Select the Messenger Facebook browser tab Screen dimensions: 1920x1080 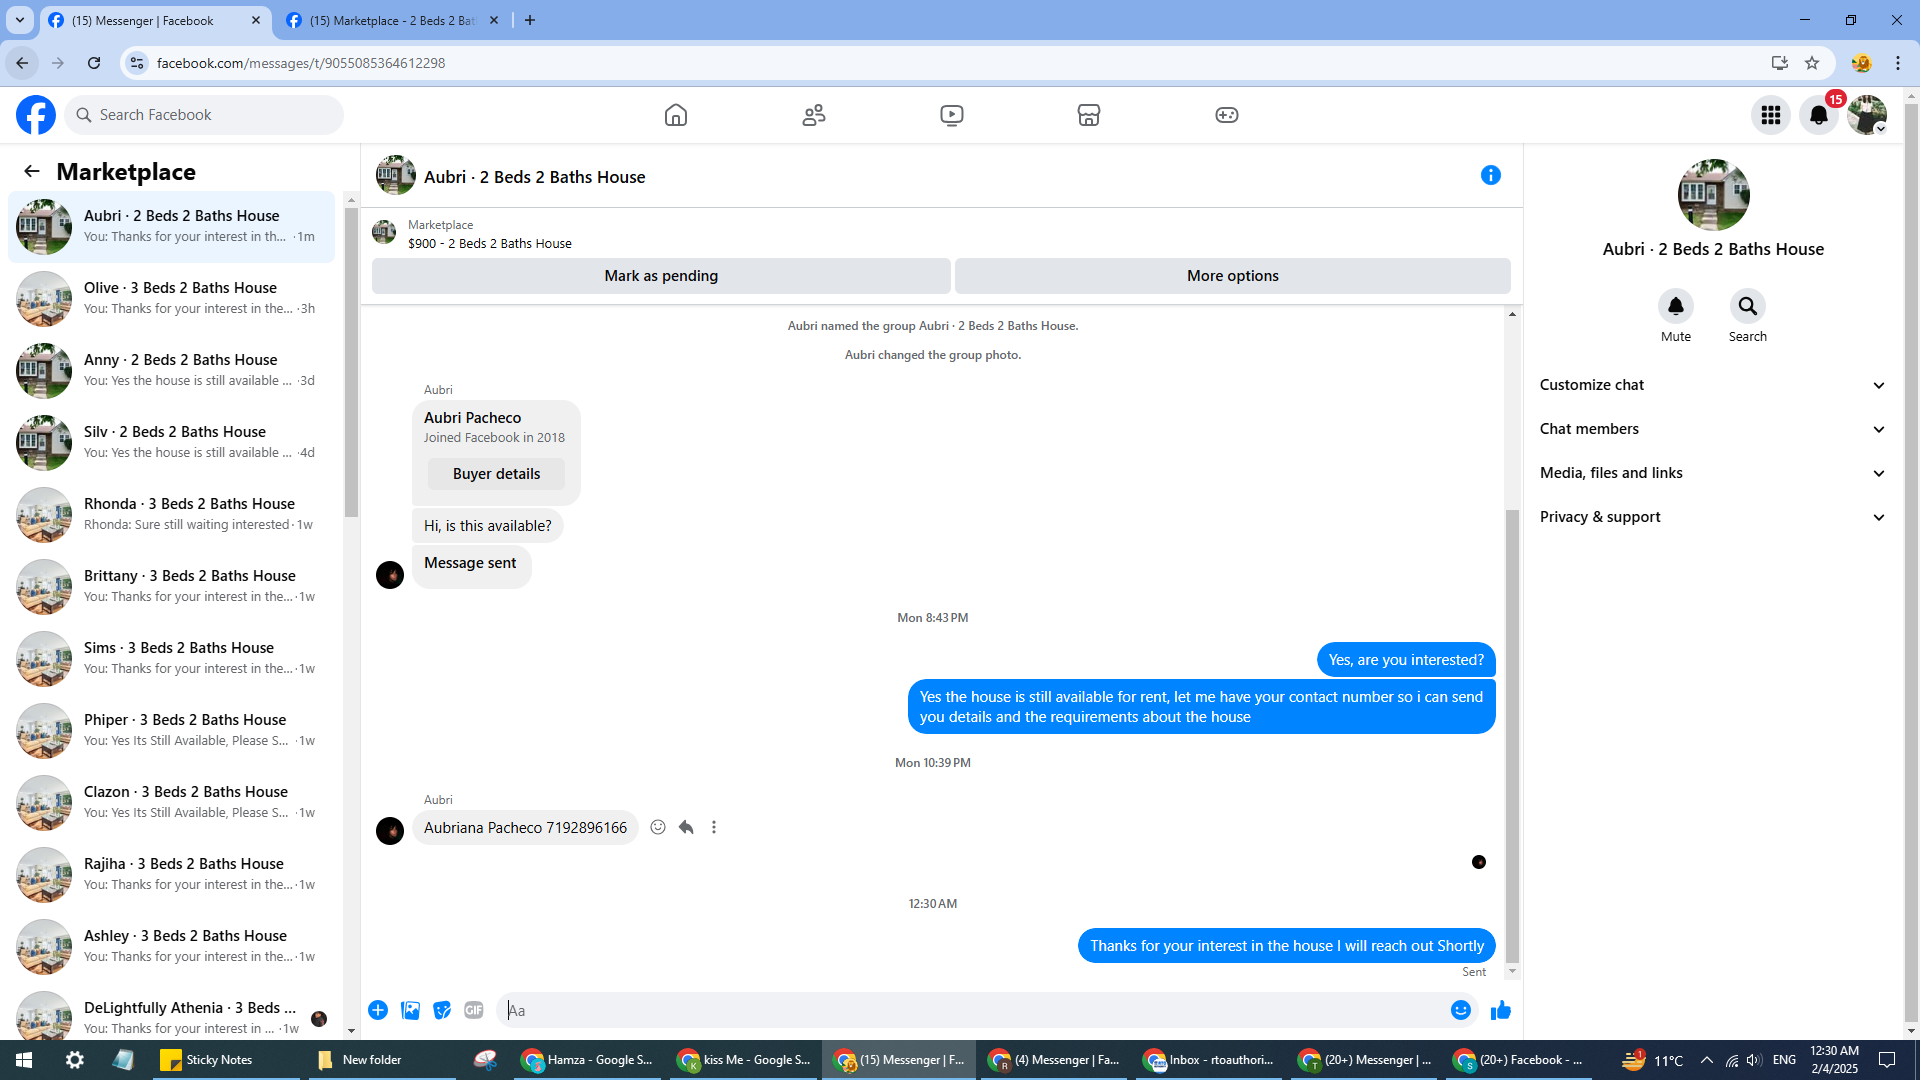(155, 20)
